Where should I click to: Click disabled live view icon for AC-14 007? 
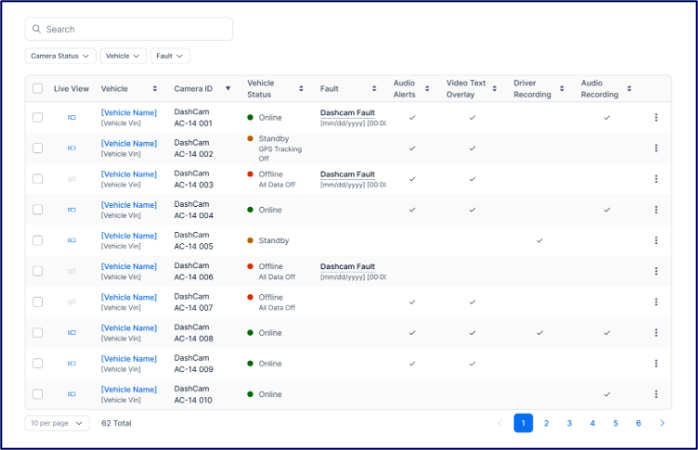point(72,302)
